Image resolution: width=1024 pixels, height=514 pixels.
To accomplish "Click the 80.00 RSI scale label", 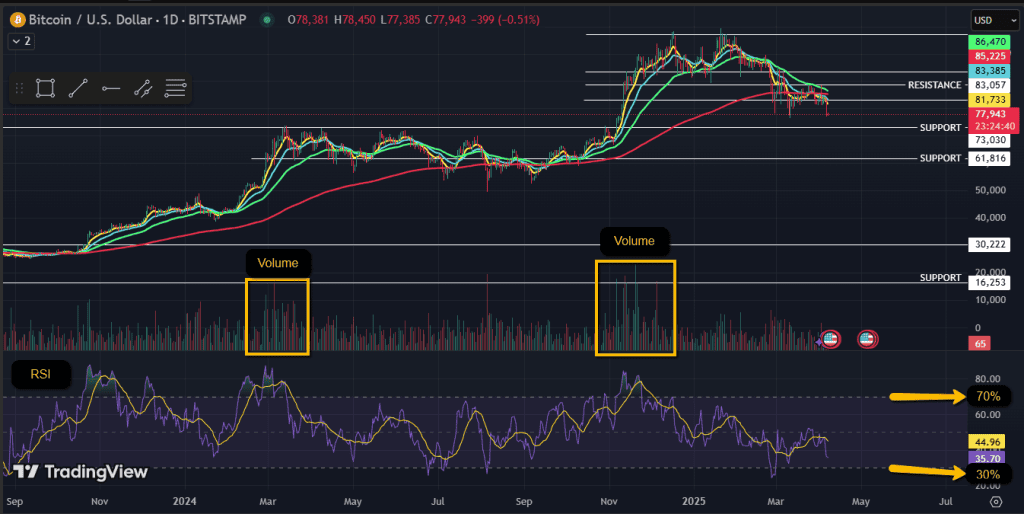I will (987, 379).
